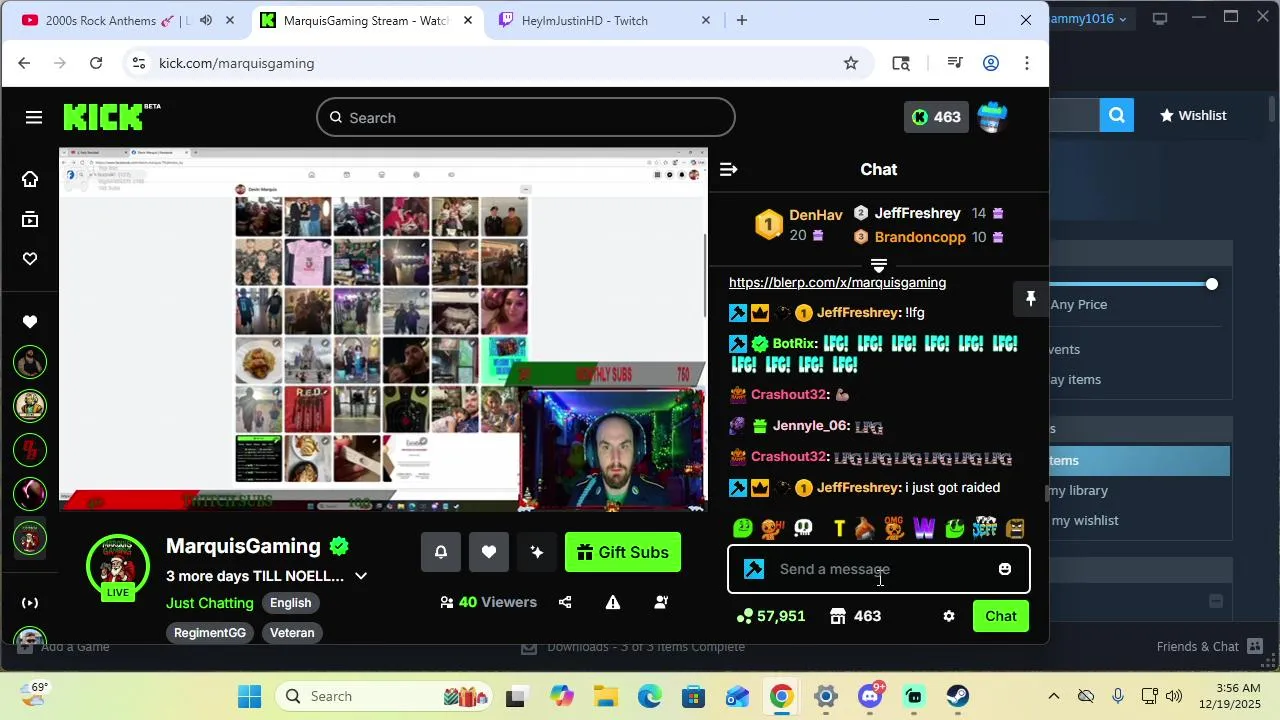The height and width of the screenshot is (720, 1280).
Task: View site information for kick.com
Action: point(138,63)
